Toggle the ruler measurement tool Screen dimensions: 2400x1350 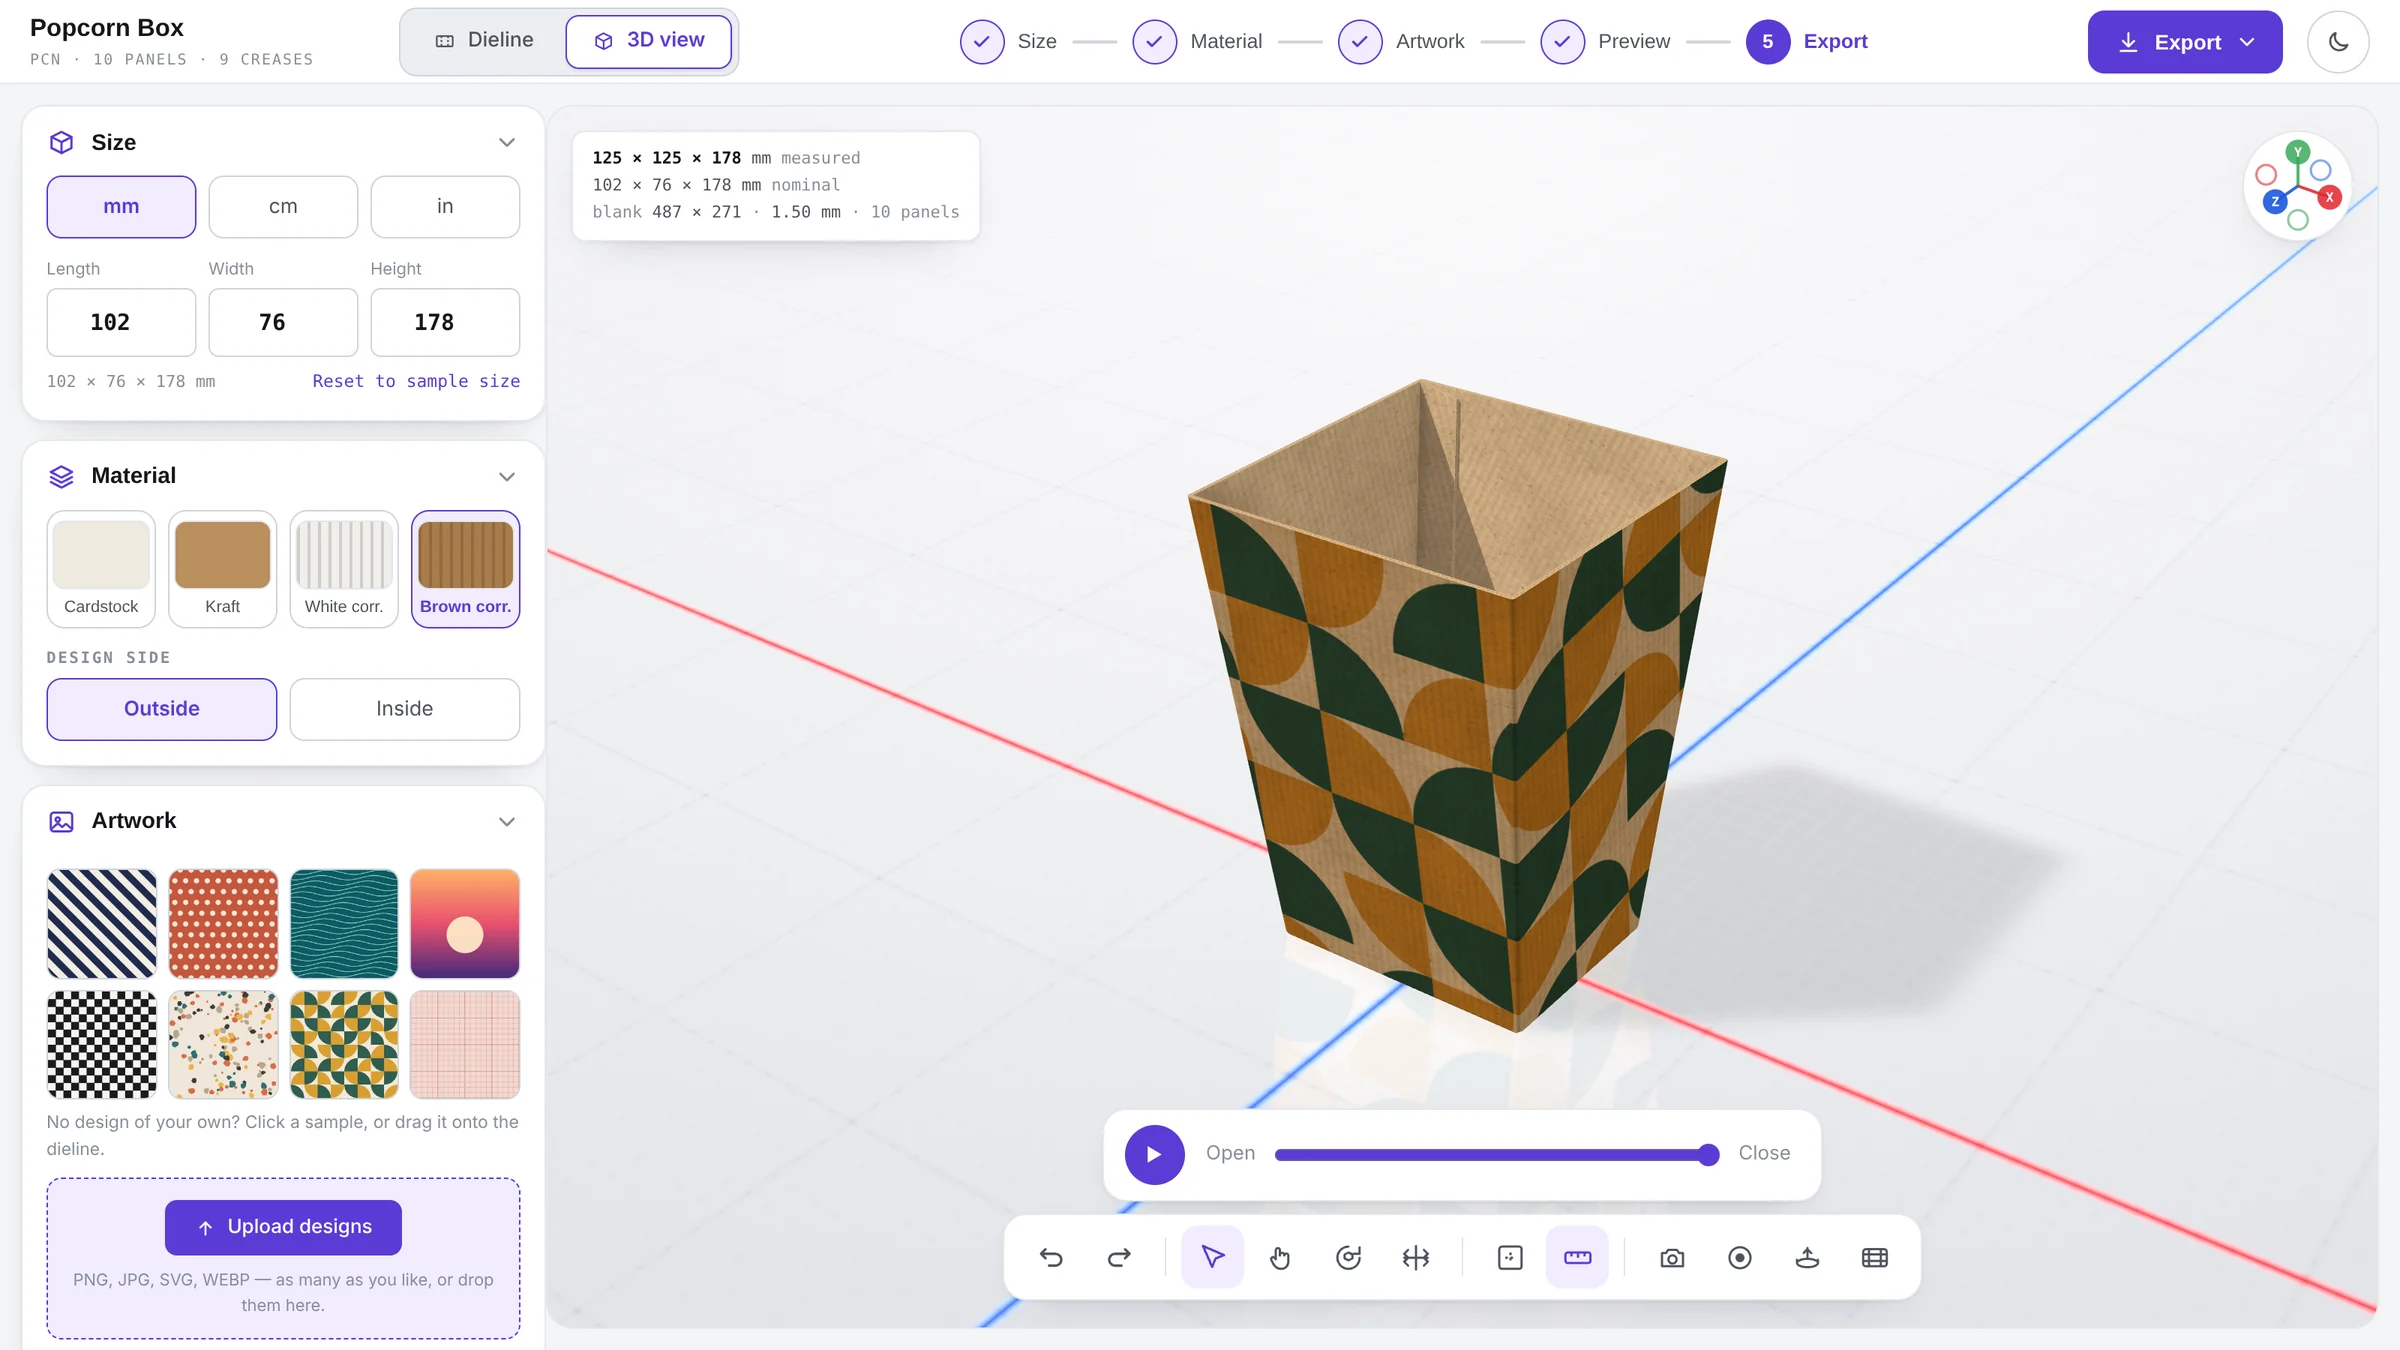[x=1578, y=1257]
